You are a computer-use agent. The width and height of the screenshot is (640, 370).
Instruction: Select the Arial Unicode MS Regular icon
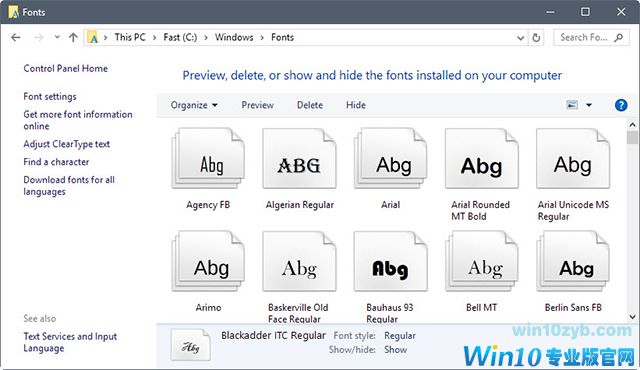pyautogui.click(x=573, y=159)
